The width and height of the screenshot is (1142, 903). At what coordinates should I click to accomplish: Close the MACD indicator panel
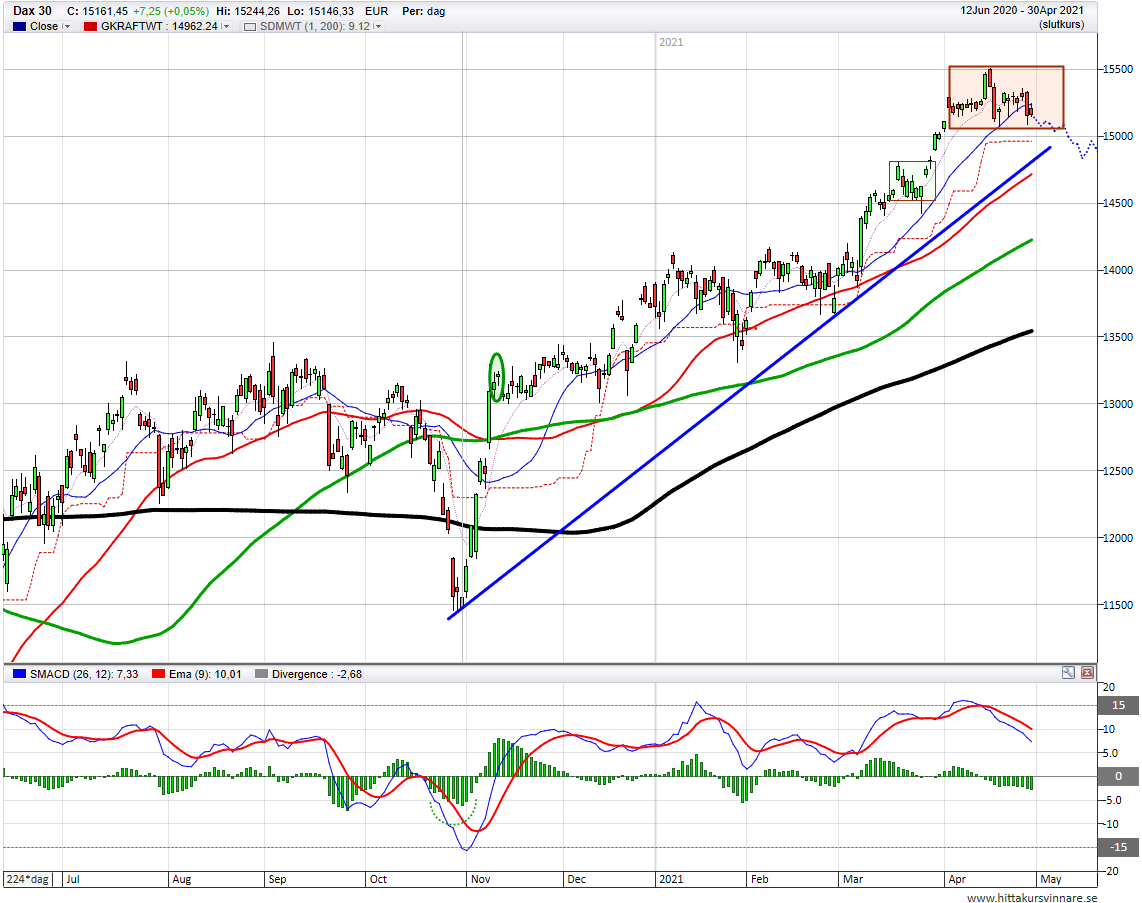(1087, 673)
